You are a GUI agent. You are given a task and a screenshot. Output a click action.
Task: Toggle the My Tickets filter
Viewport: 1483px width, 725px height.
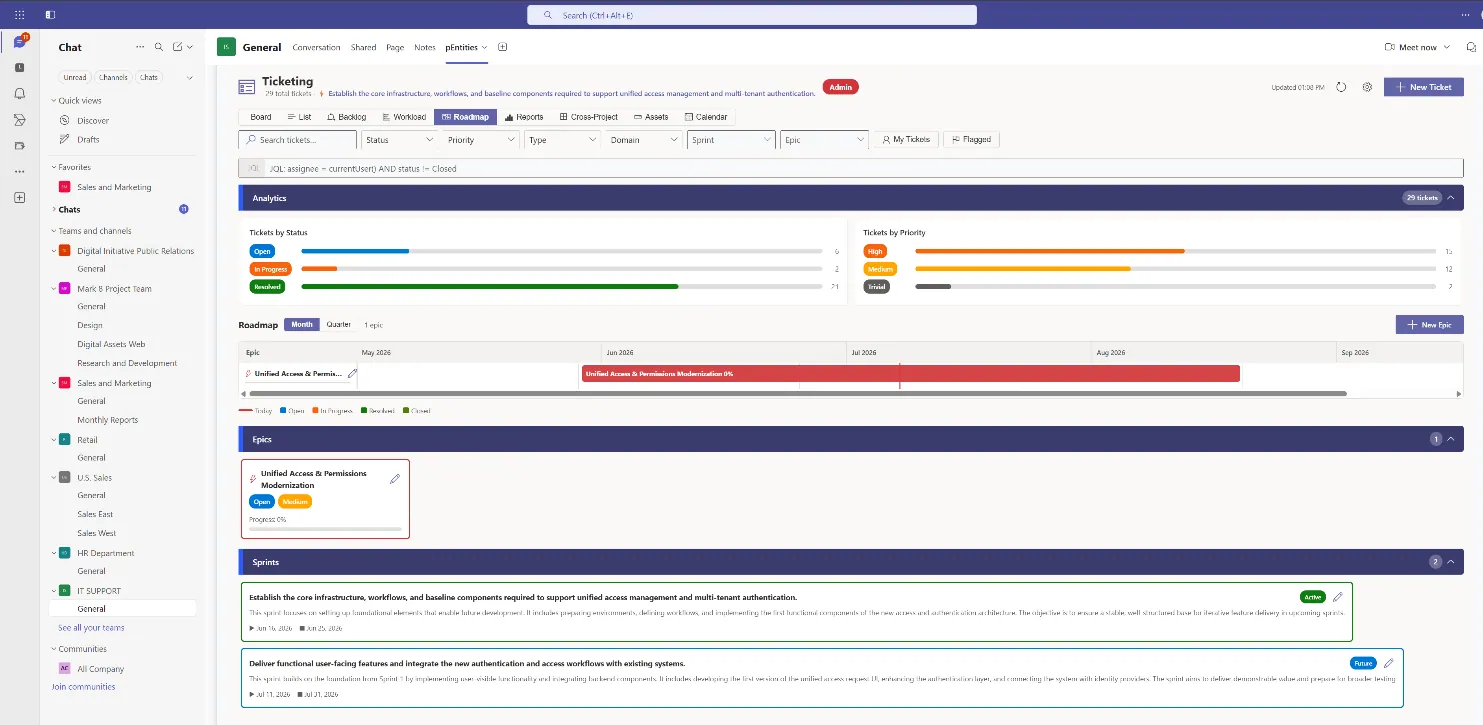pos(905,139)
